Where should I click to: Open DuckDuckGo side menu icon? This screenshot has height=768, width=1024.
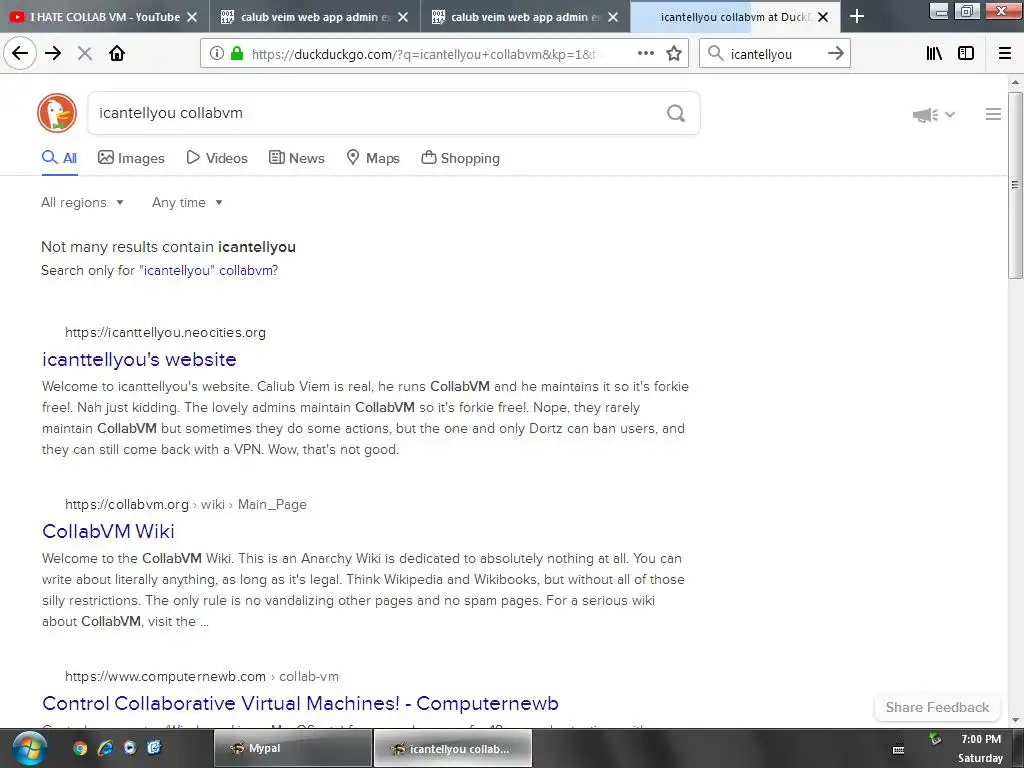pos(993,114)
